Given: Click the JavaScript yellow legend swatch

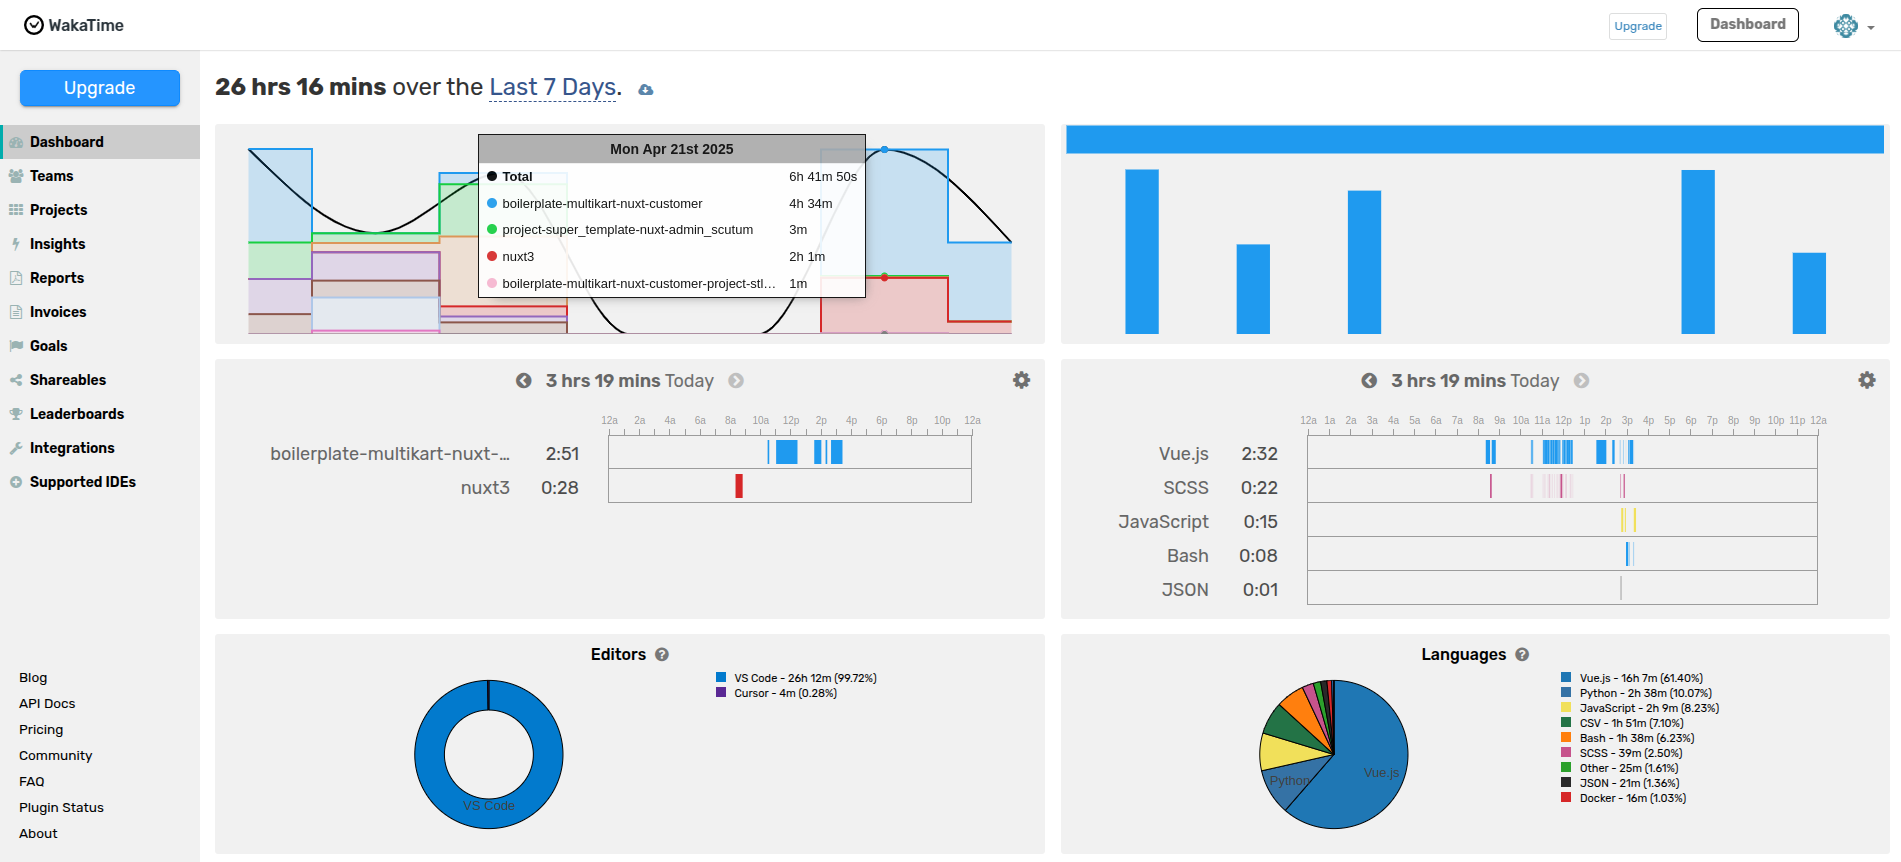Looking at the screenshot, I should click(1566, 708).
